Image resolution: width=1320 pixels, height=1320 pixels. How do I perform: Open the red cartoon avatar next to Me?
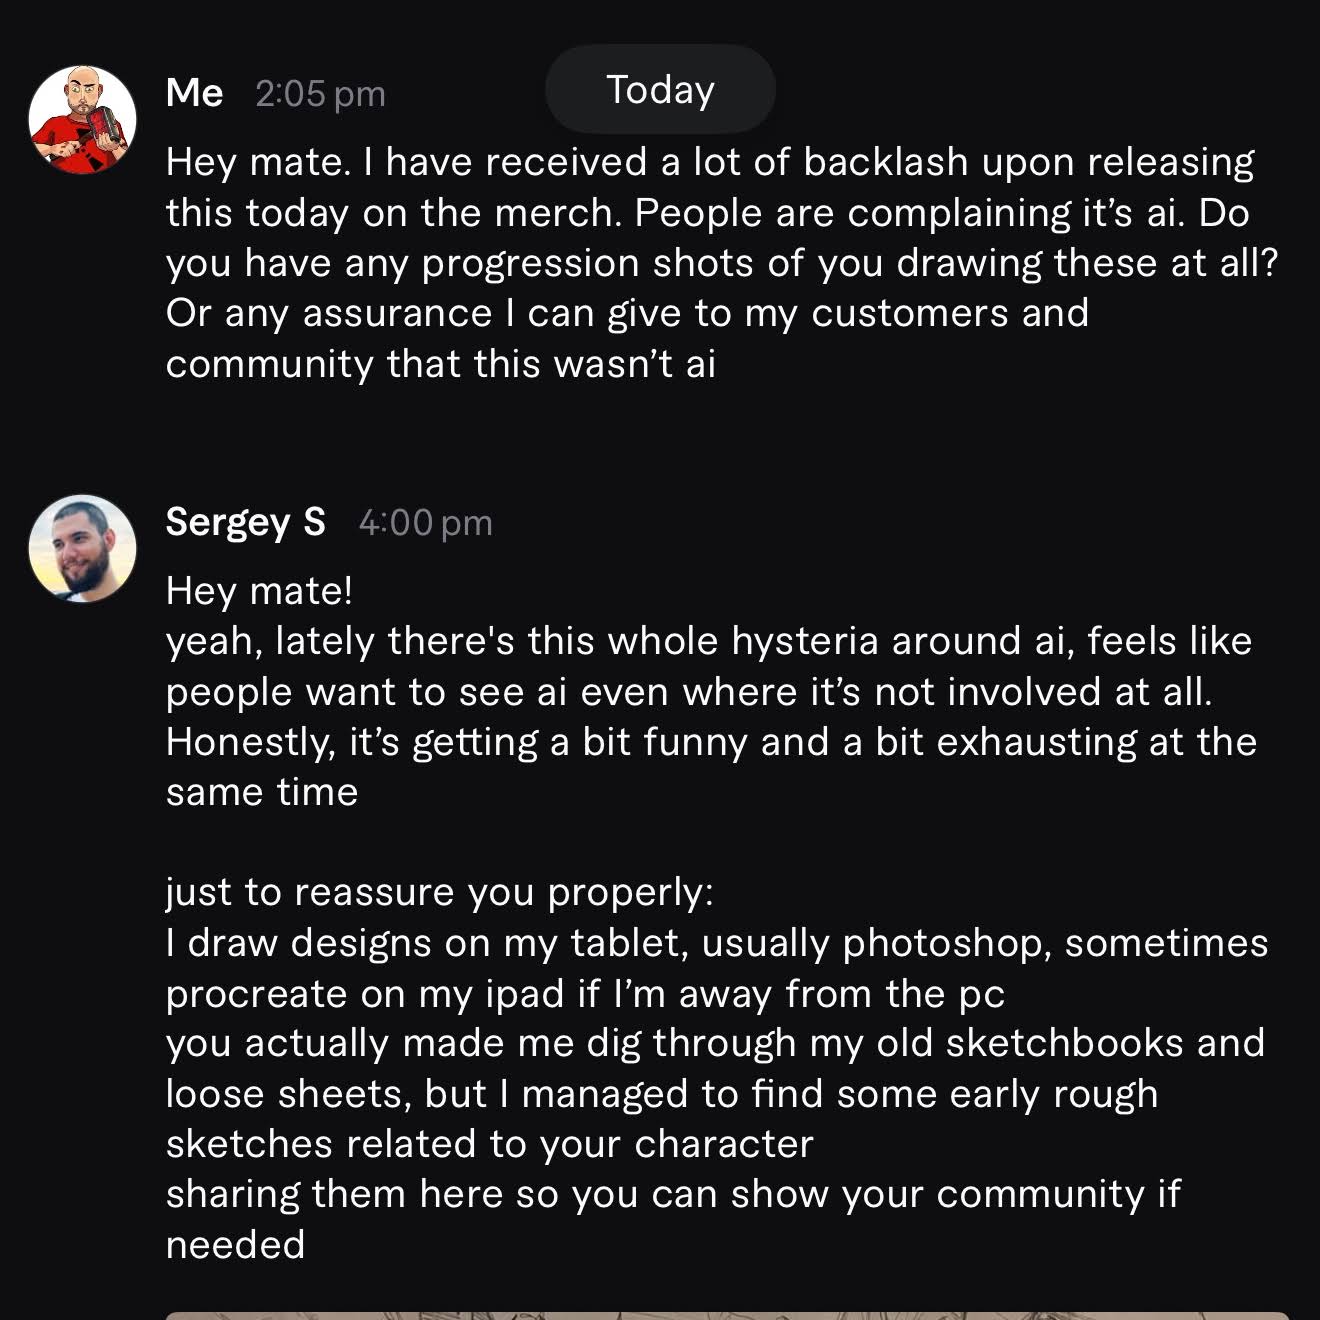click(82, 120)
